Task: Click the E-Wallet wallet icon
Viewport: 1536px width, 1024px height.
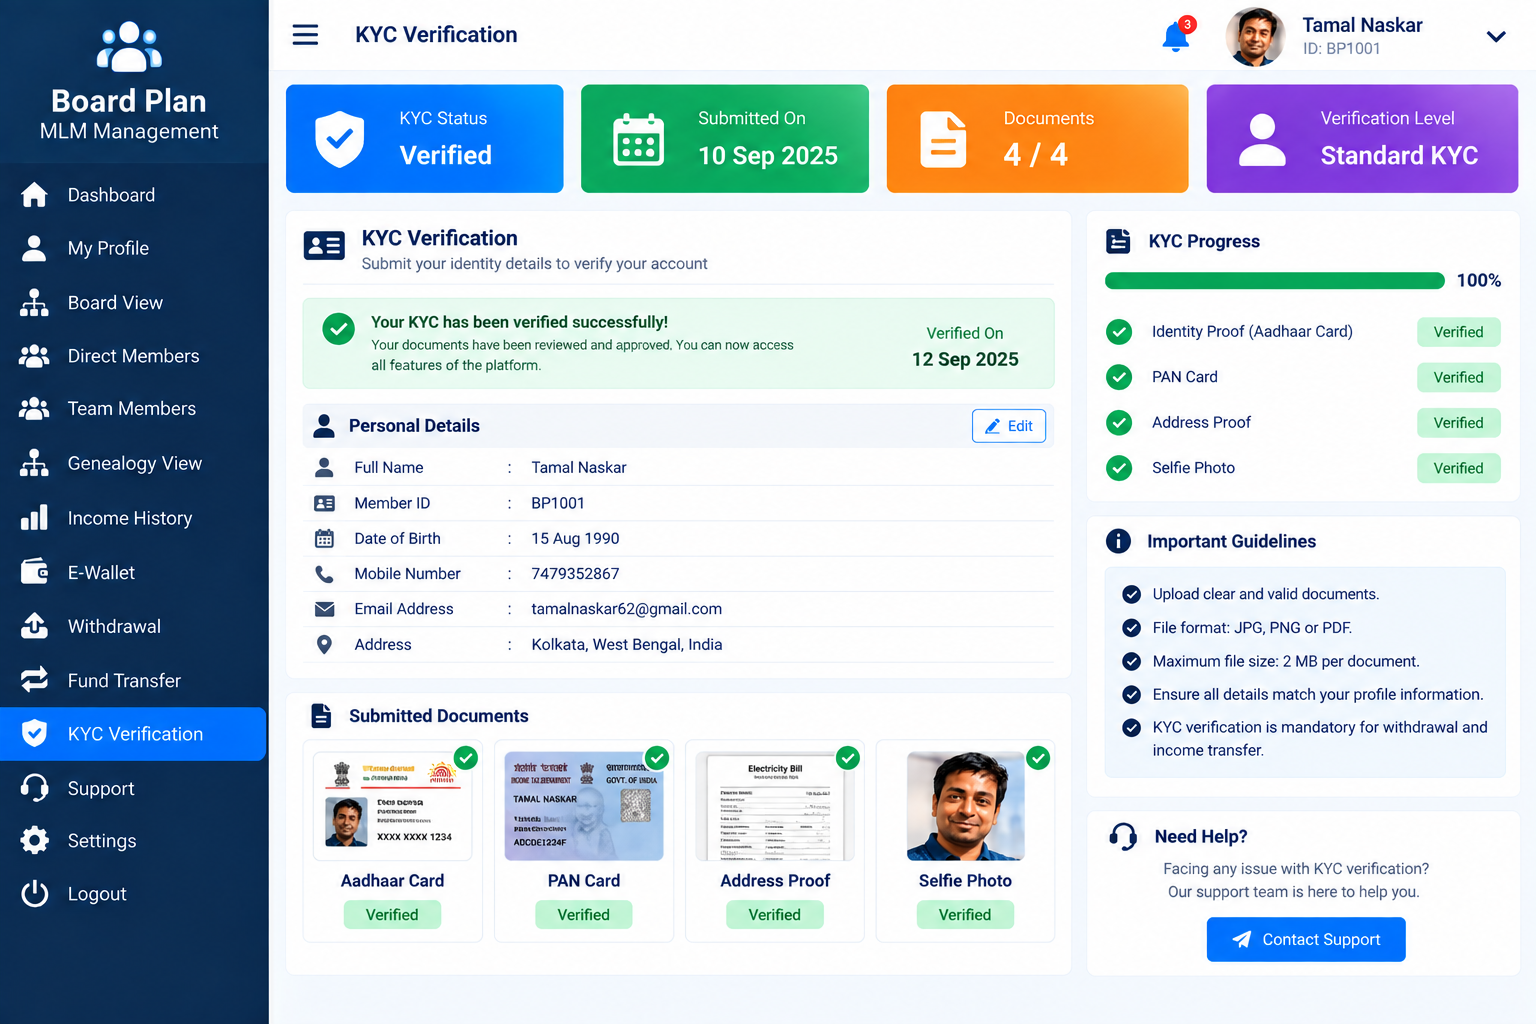Action: [x=34, y=572]
